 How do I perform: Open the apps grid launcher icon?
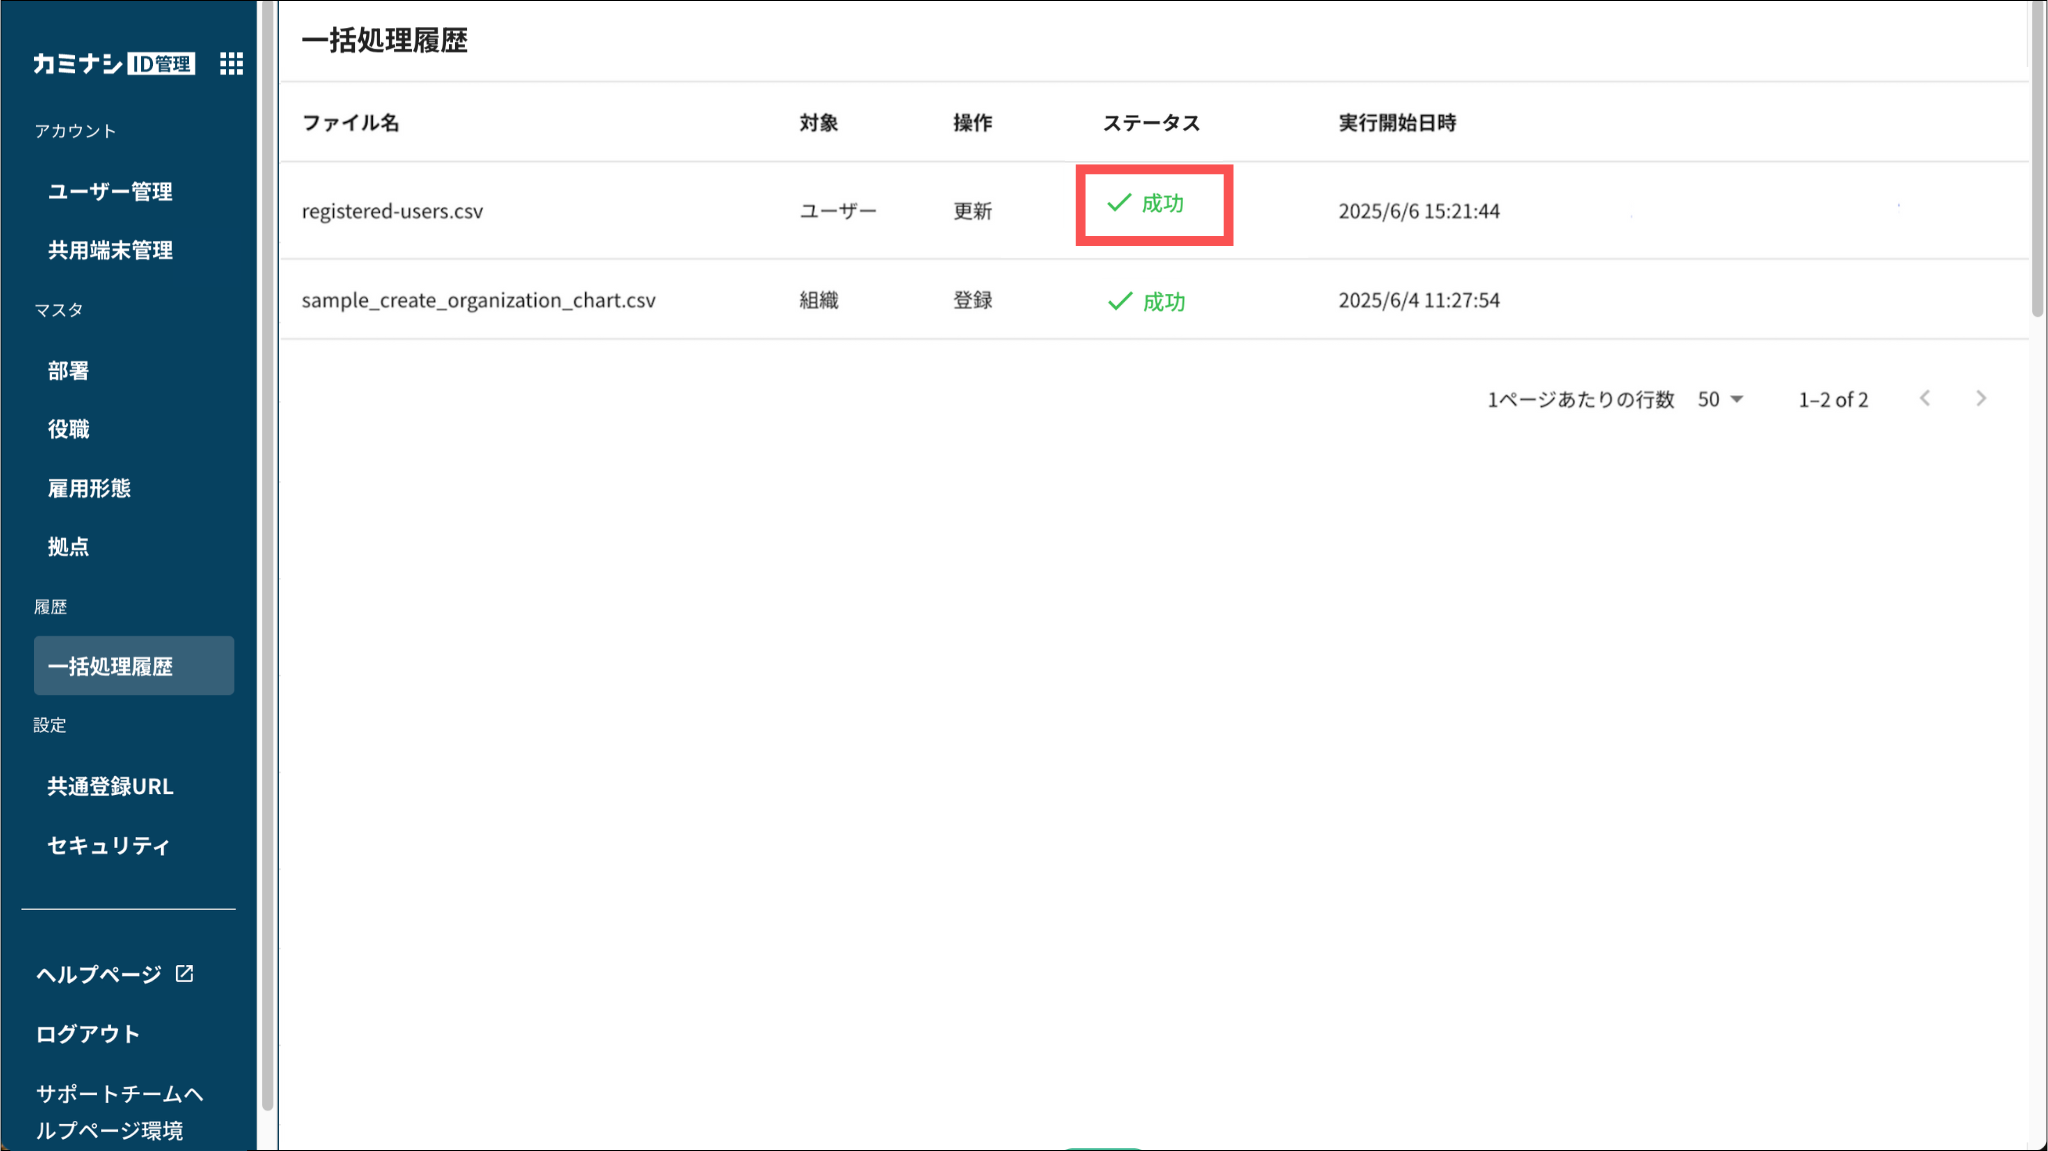click(x=231, y=64)
